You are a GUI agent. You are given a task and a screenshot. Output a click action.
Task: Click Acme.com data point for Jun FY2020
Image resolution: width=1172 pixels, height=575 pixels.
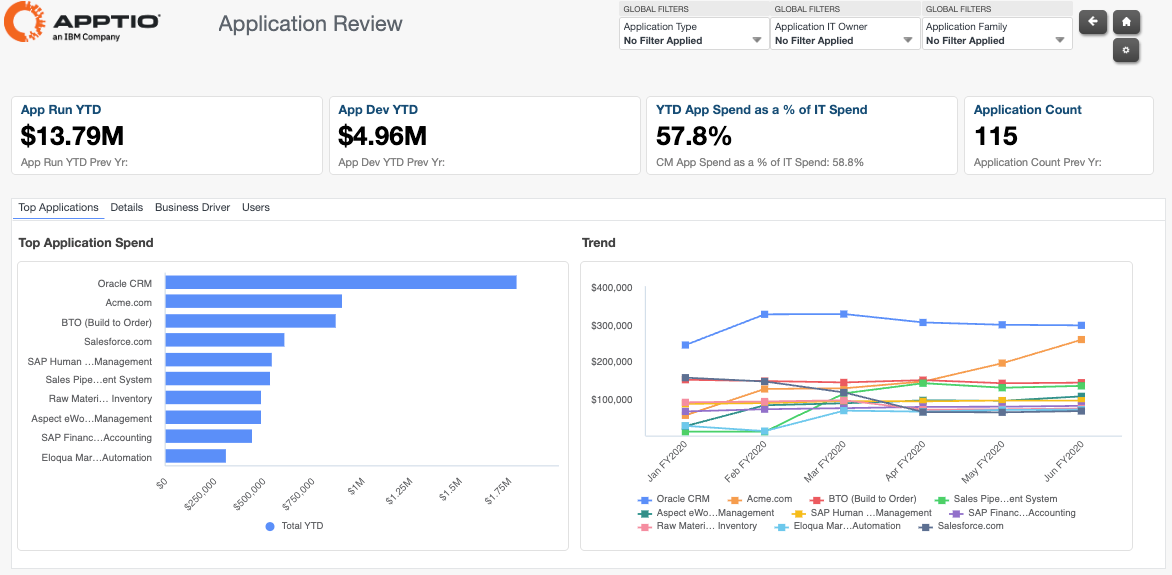point(1081,339)
